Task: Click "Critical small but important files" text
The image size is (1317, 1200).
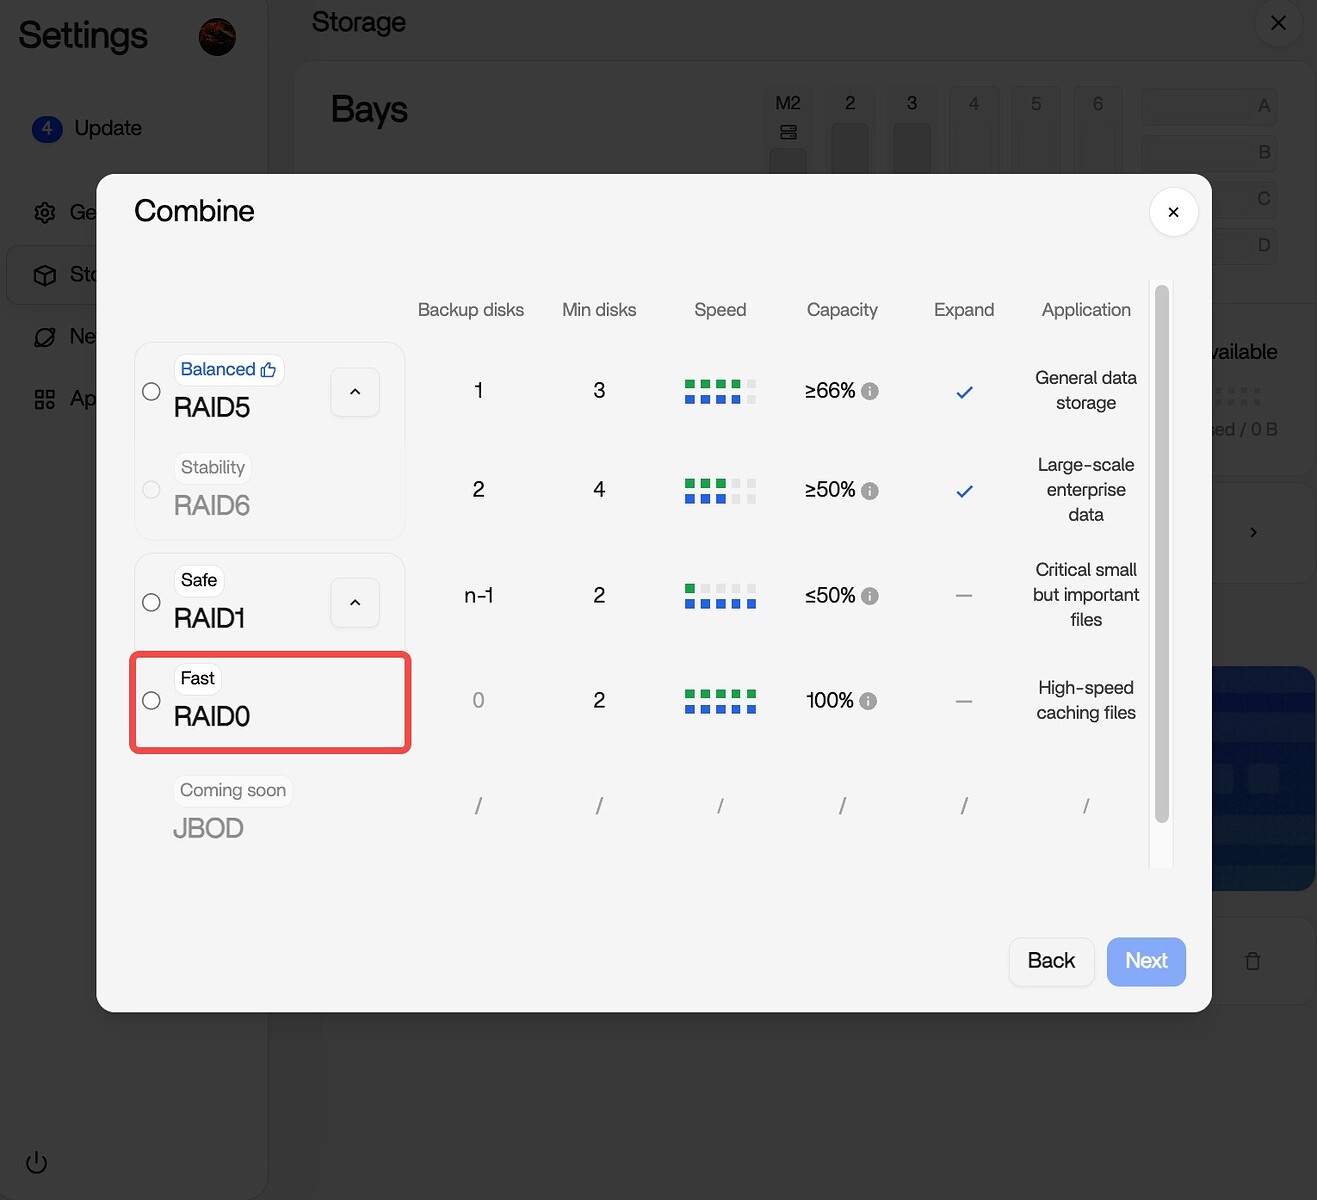Action: 1086,595
